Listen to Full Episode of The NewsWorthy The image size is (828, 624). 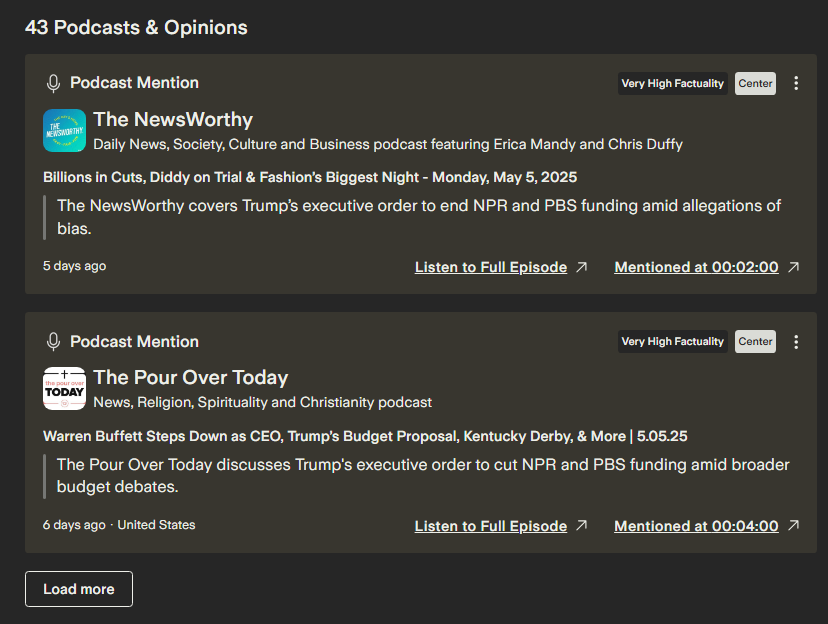tap(491, 267)
